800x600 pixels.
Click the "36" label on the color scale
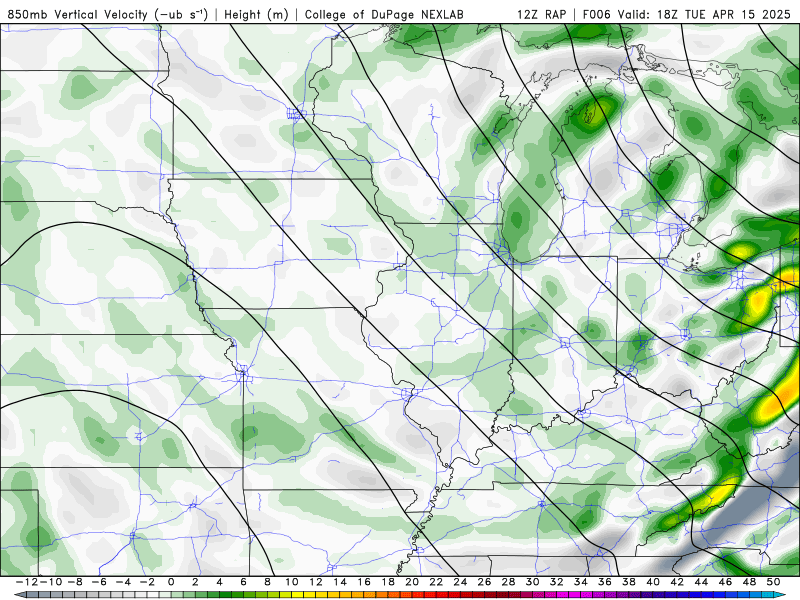click(605, 582)
